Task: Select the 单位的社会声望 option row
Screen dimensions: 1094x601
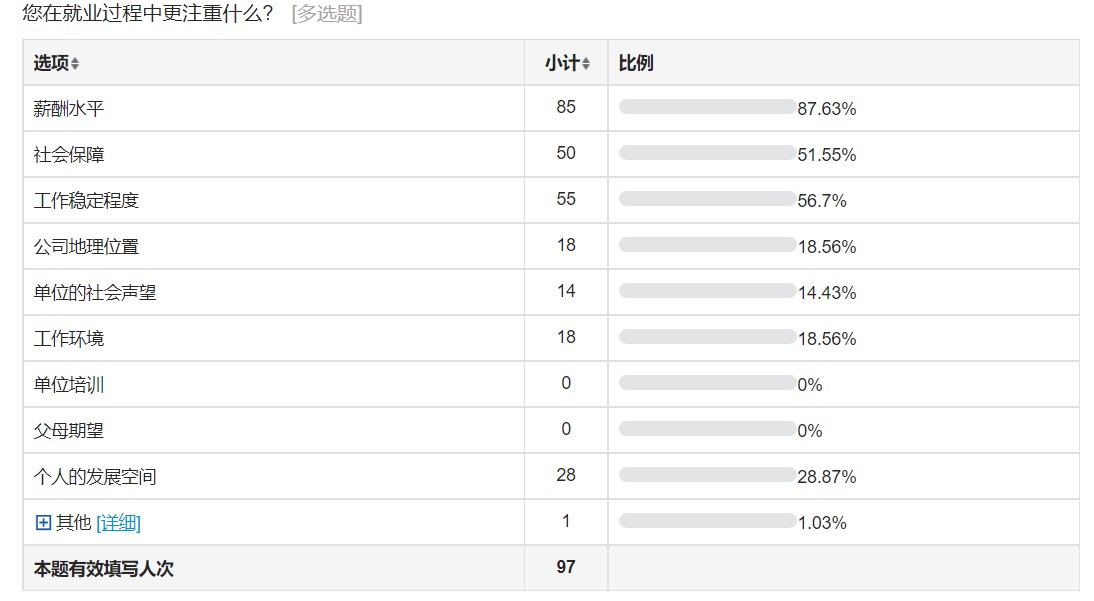Action: [95, 292]
